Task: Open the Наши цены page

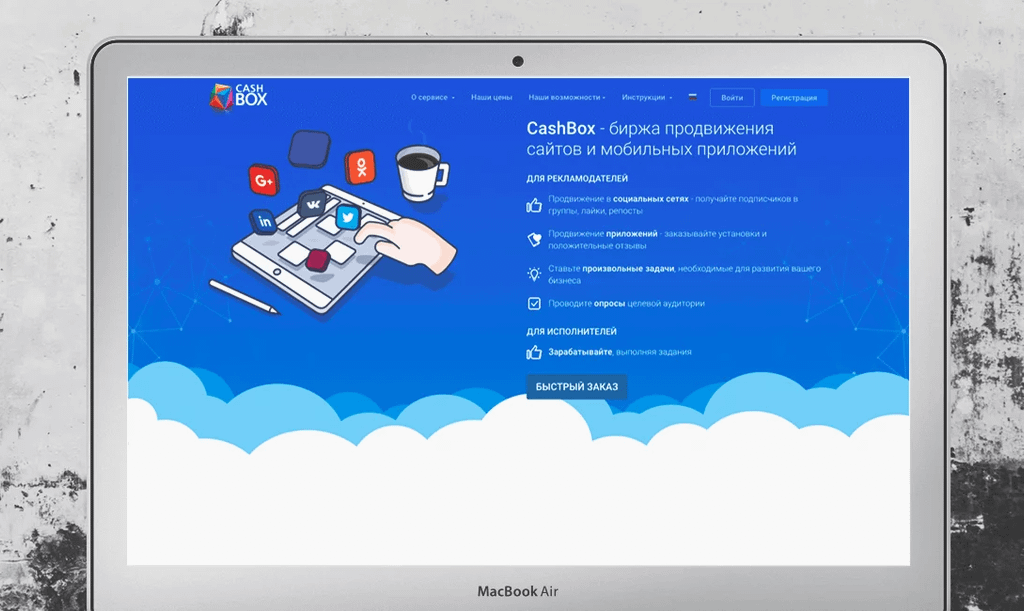Action: [492, 97]
